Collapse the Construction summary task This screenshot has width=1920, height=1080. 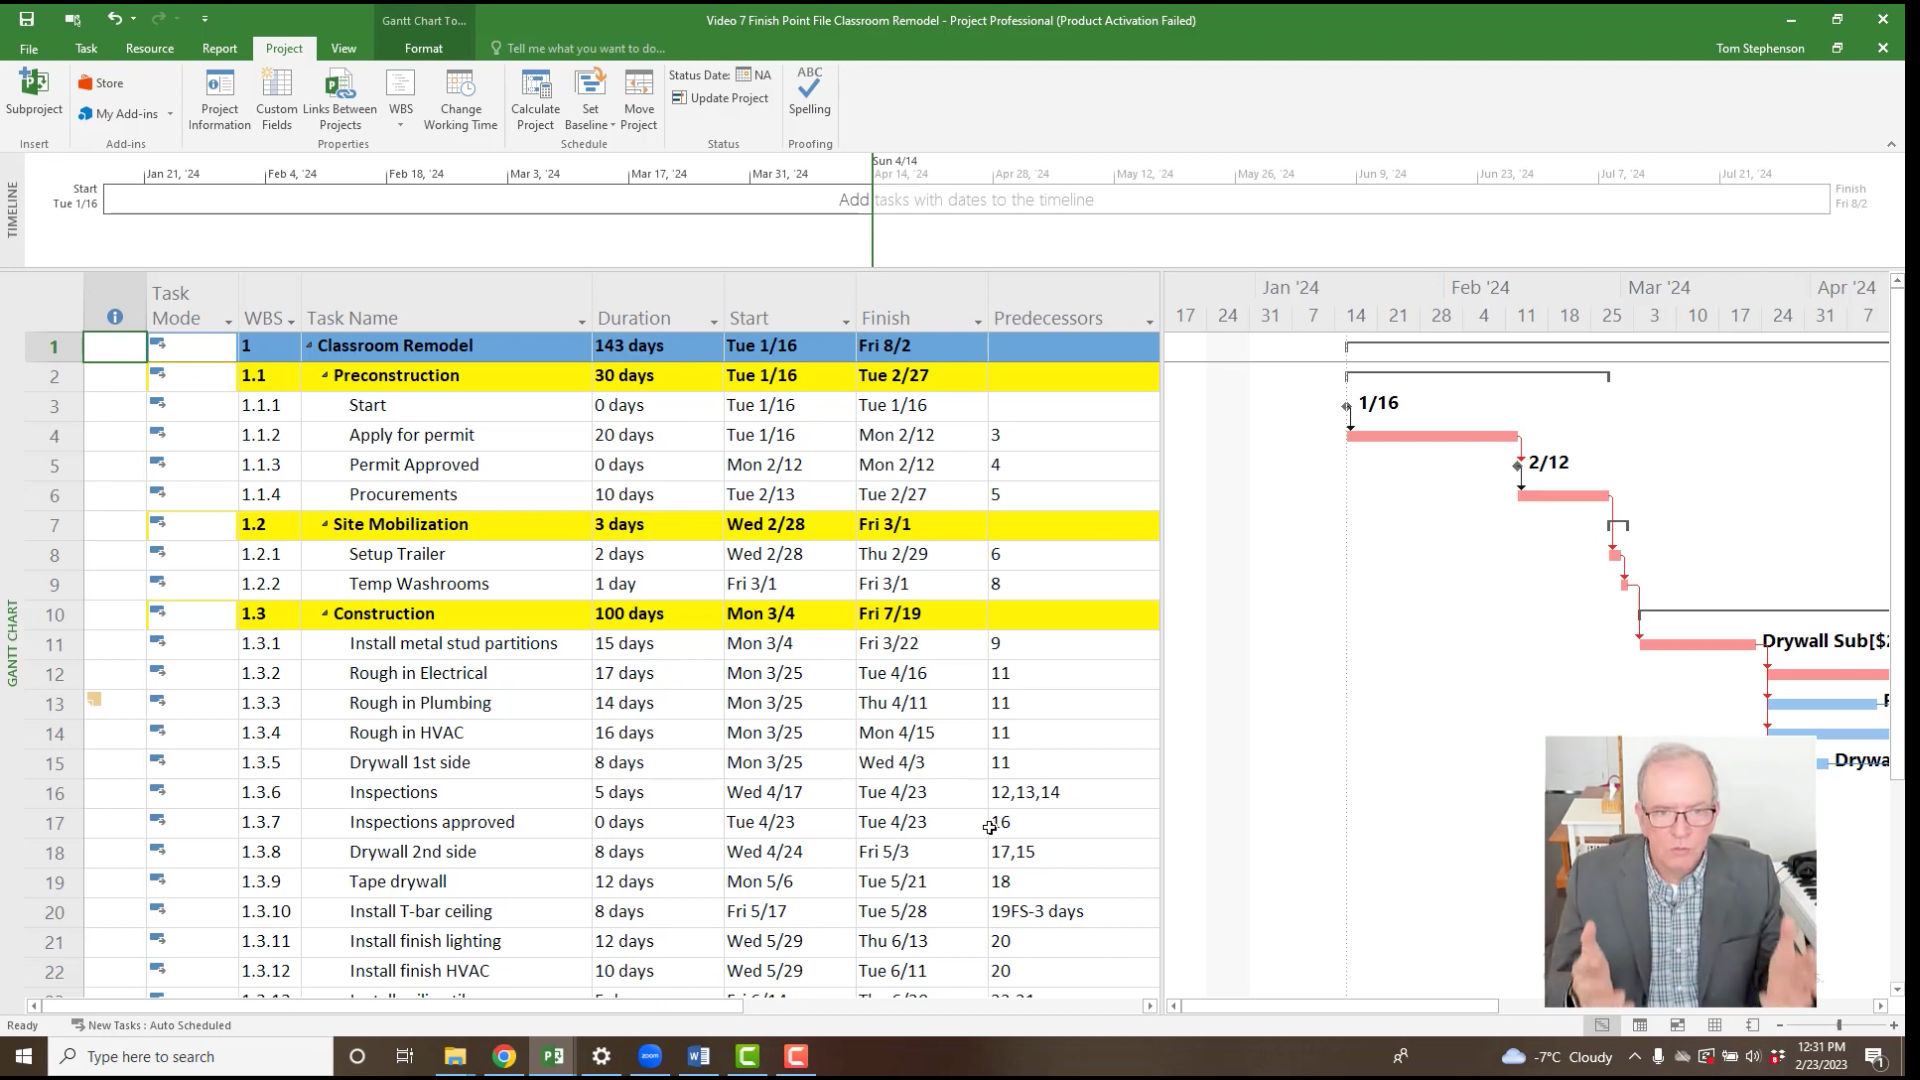click(x=325, y=614)
